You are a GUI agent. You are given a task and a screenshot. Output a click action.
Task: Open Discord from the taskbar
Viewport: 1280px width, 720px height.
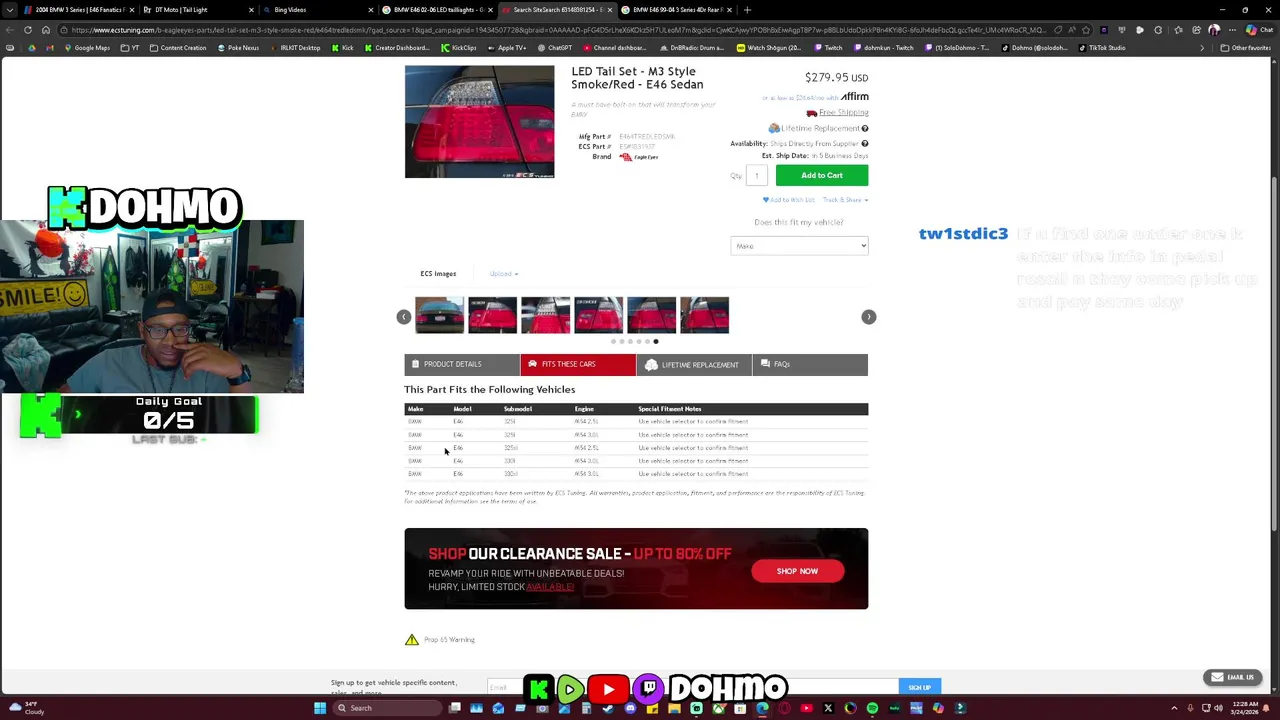(x=630, y=708)
